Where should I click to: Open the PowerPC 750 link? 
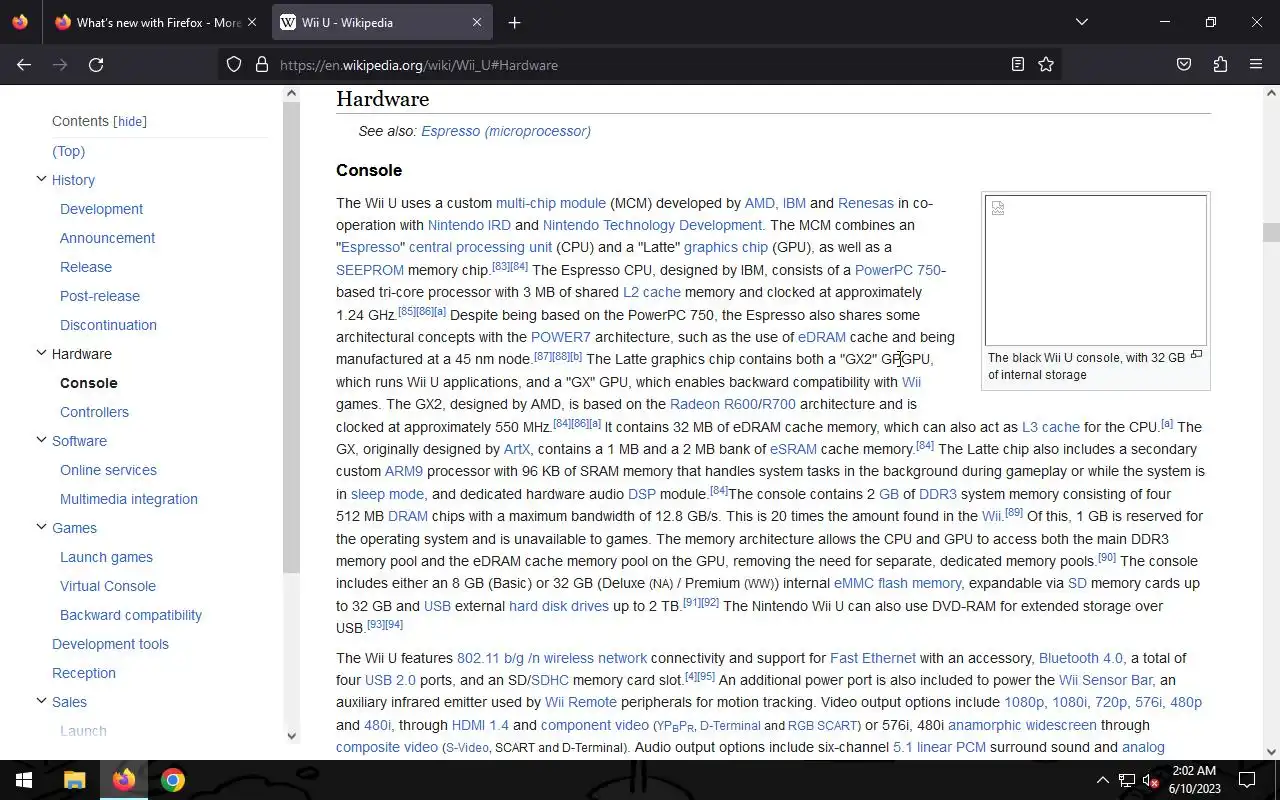click(x=900, y=270)
